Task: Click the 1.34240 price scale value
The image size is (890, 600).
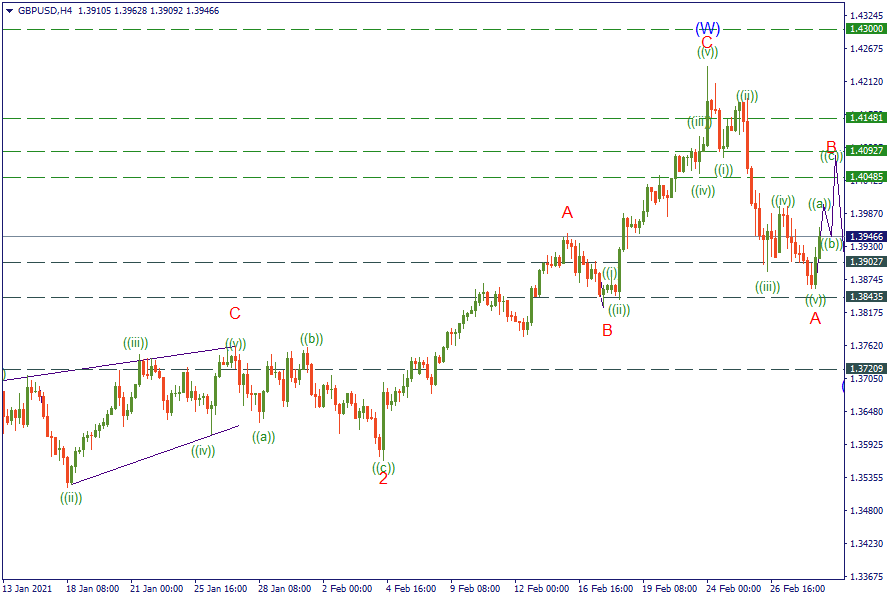Action: click(865, 544)
